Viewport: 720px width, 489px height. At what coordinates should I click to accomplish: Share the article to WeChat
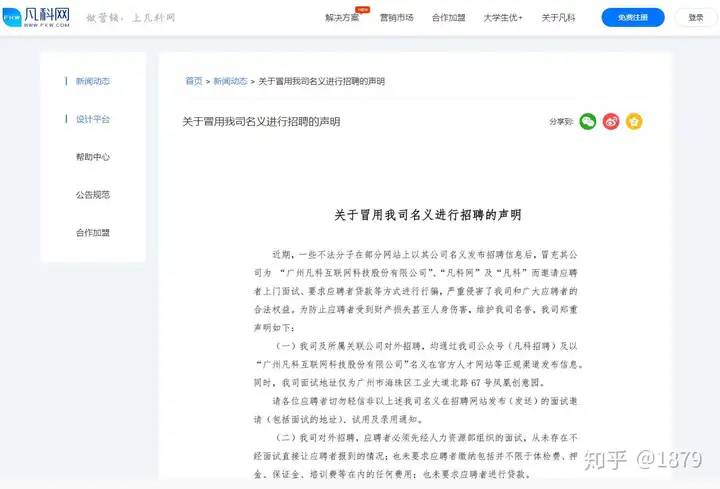588,122
